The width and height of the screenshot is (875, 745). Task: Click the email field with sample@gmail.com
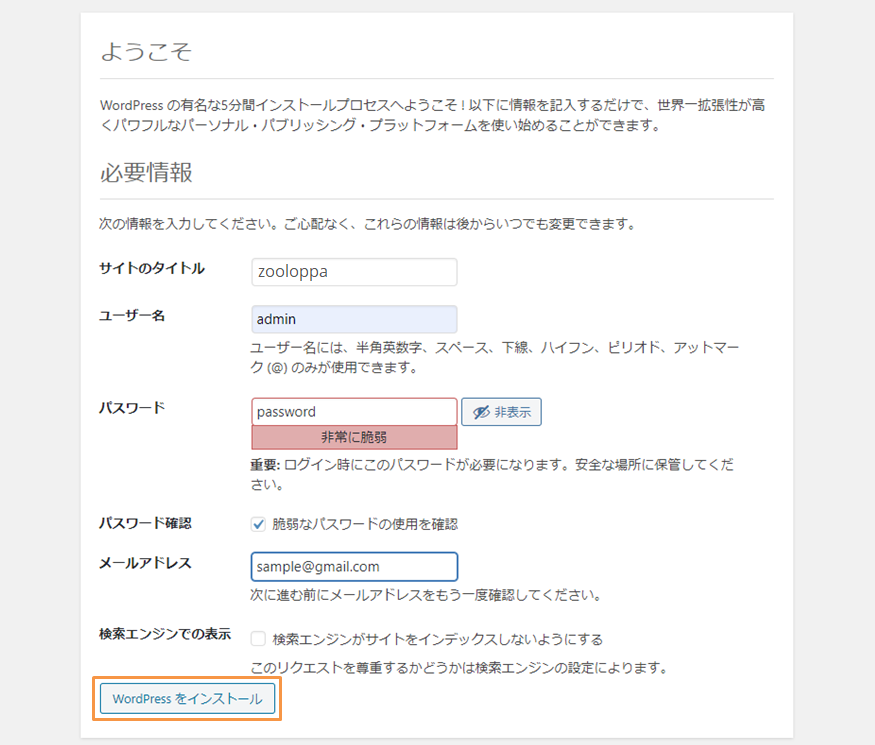(x=354, y=566)
